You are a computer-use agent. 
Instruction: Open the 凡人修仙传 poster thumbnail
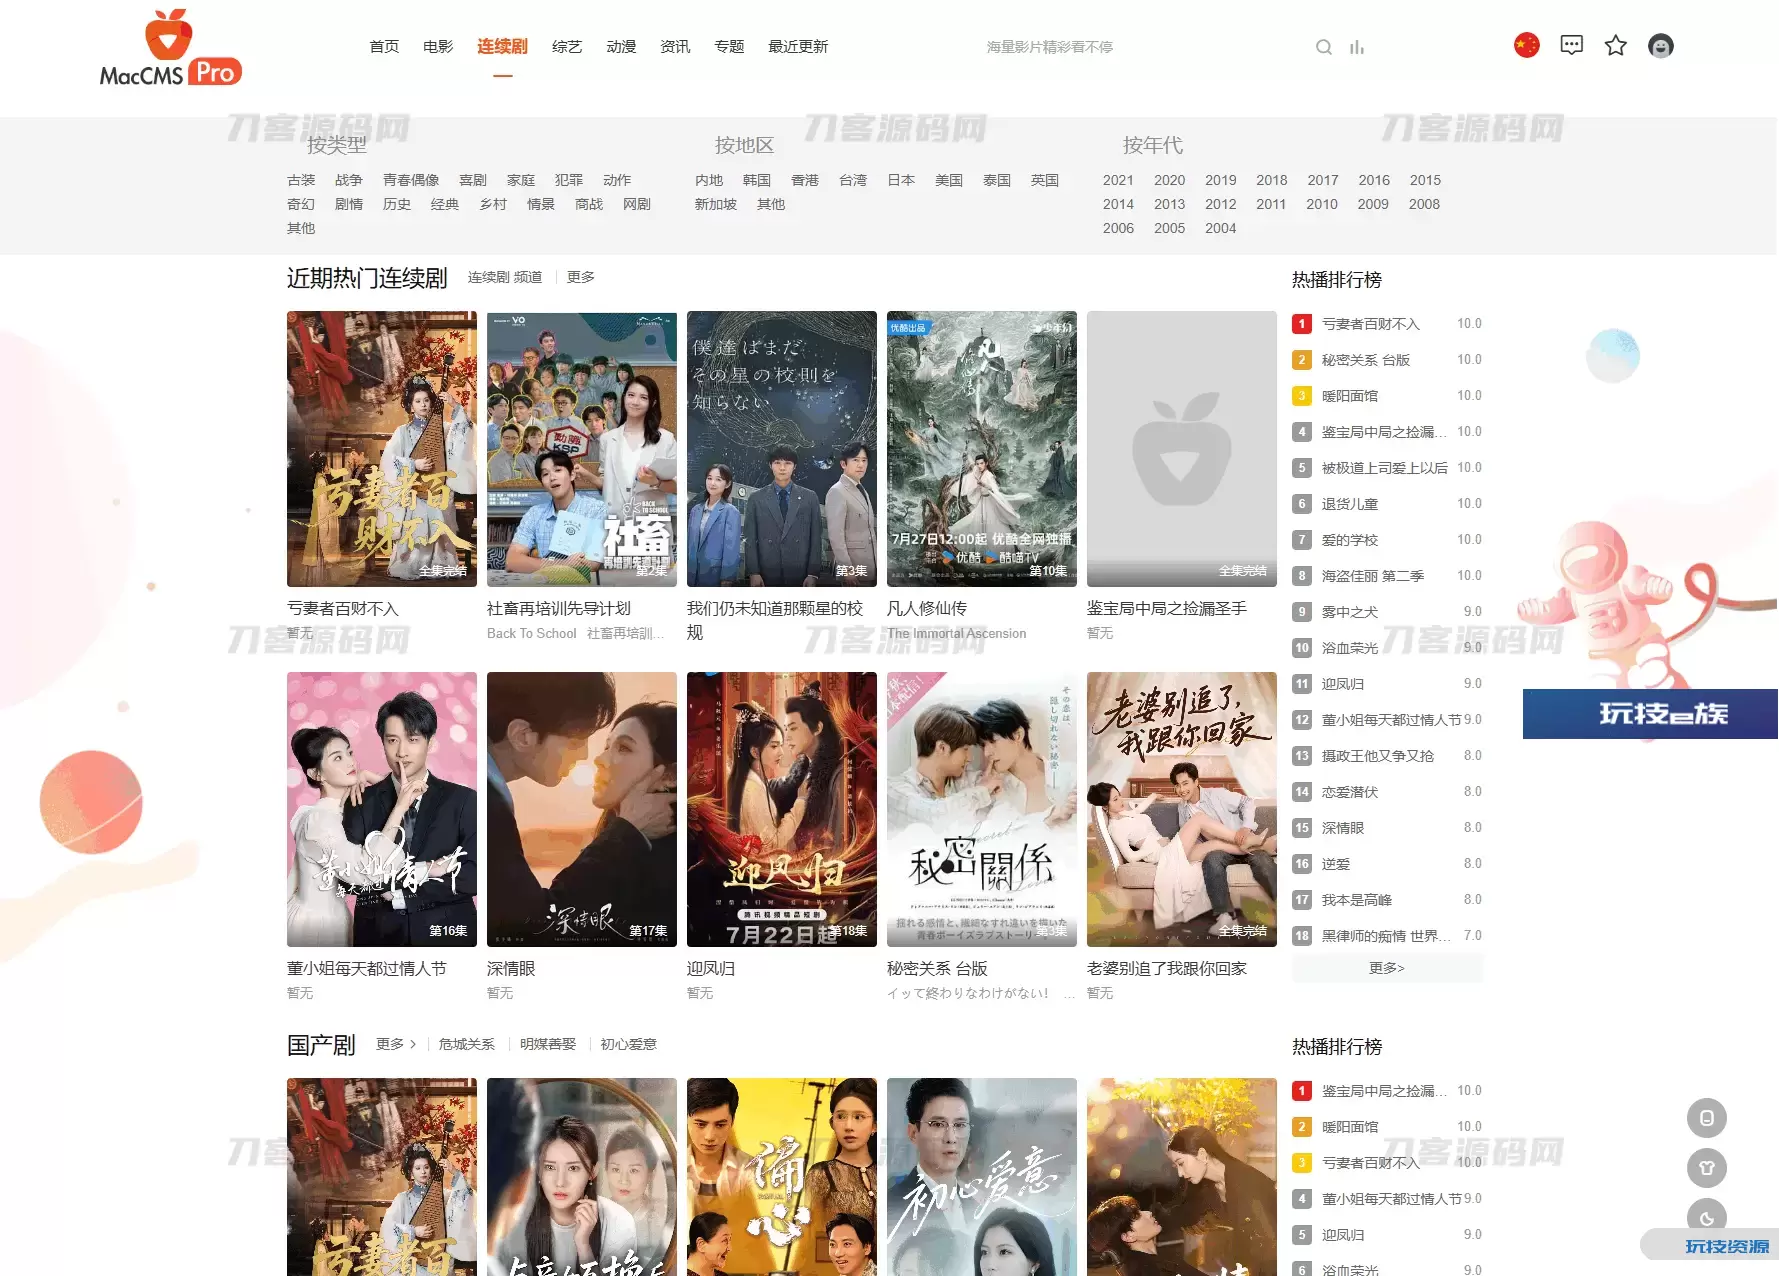click(982, 449)
